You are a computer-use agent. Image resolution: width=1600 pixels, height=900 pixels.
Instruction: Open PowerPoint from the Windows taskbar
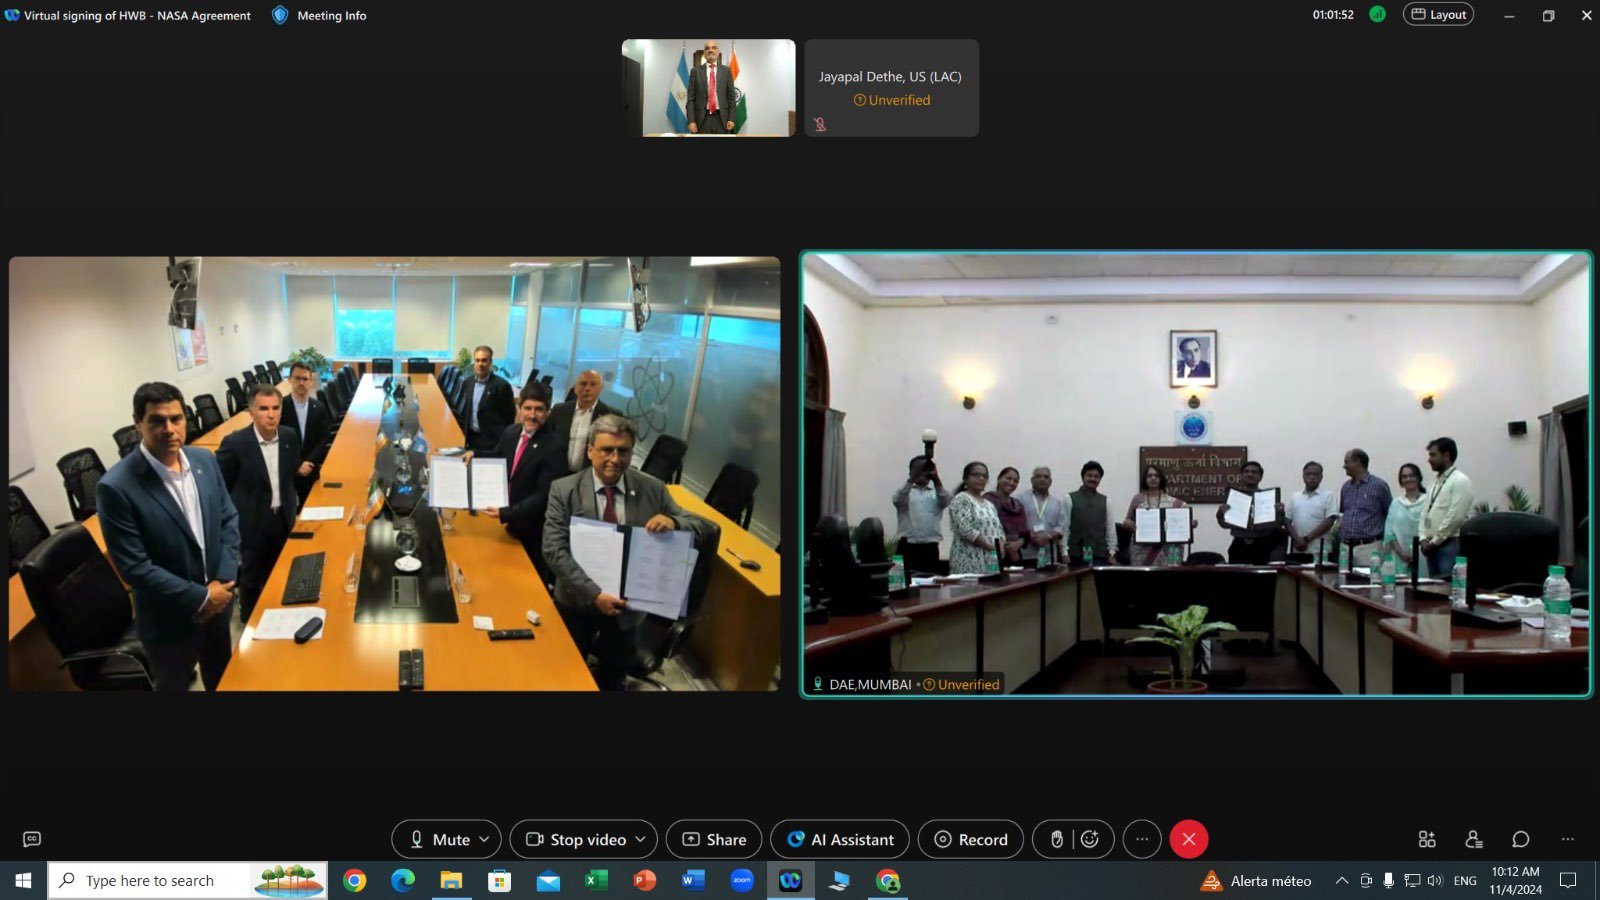coord(645,880)
